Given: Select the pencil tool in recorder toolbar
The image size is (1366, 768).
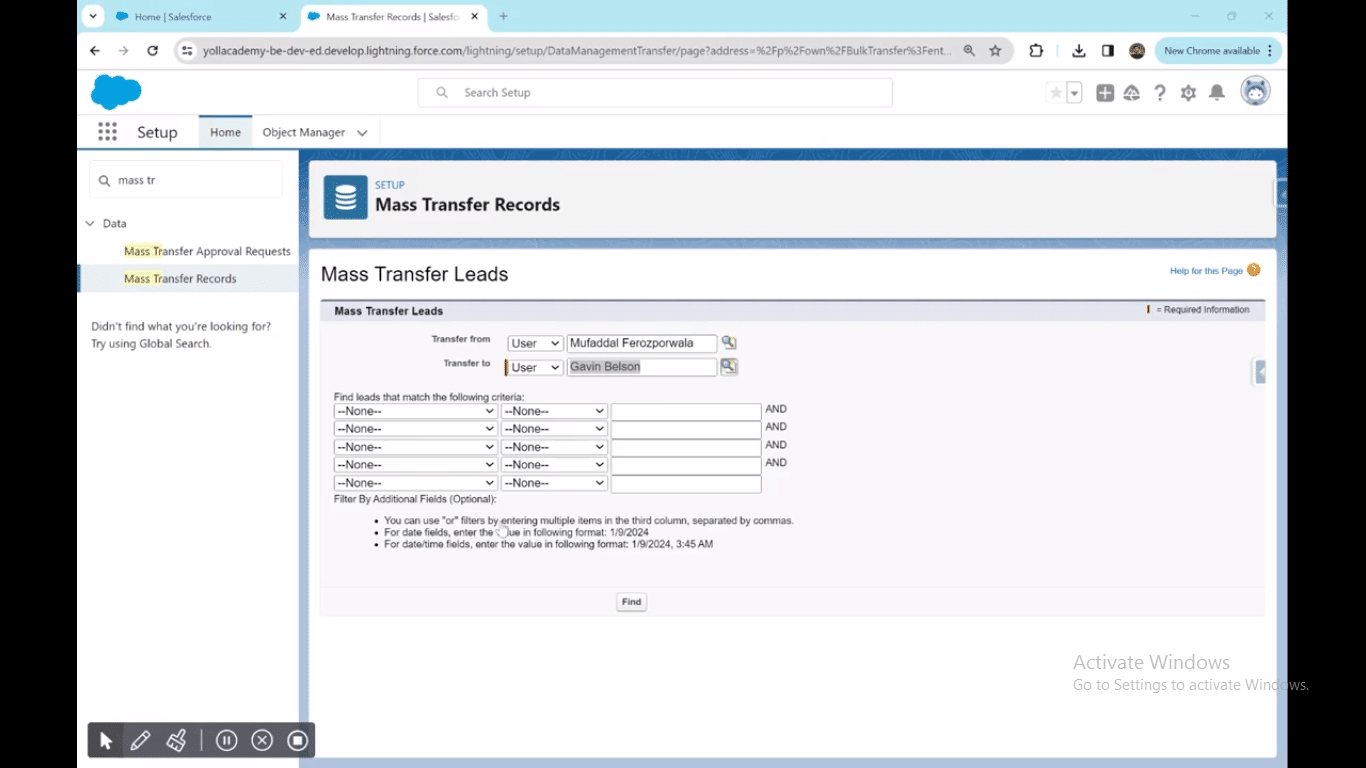Looking at the screenshot, I should coord(140,740).
